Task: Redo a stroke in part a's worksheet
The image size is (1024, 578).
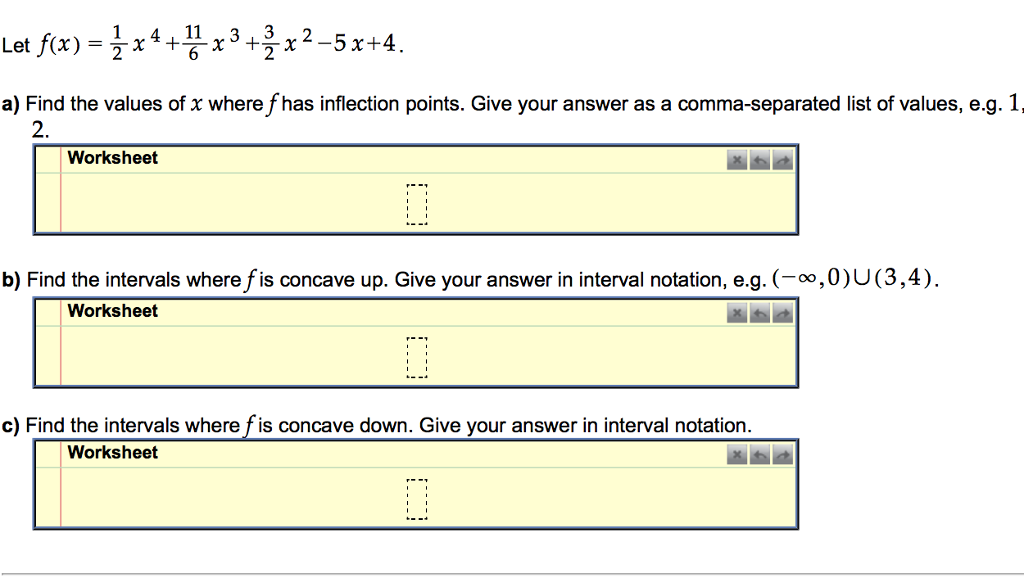Action: [x=782, y=160]
